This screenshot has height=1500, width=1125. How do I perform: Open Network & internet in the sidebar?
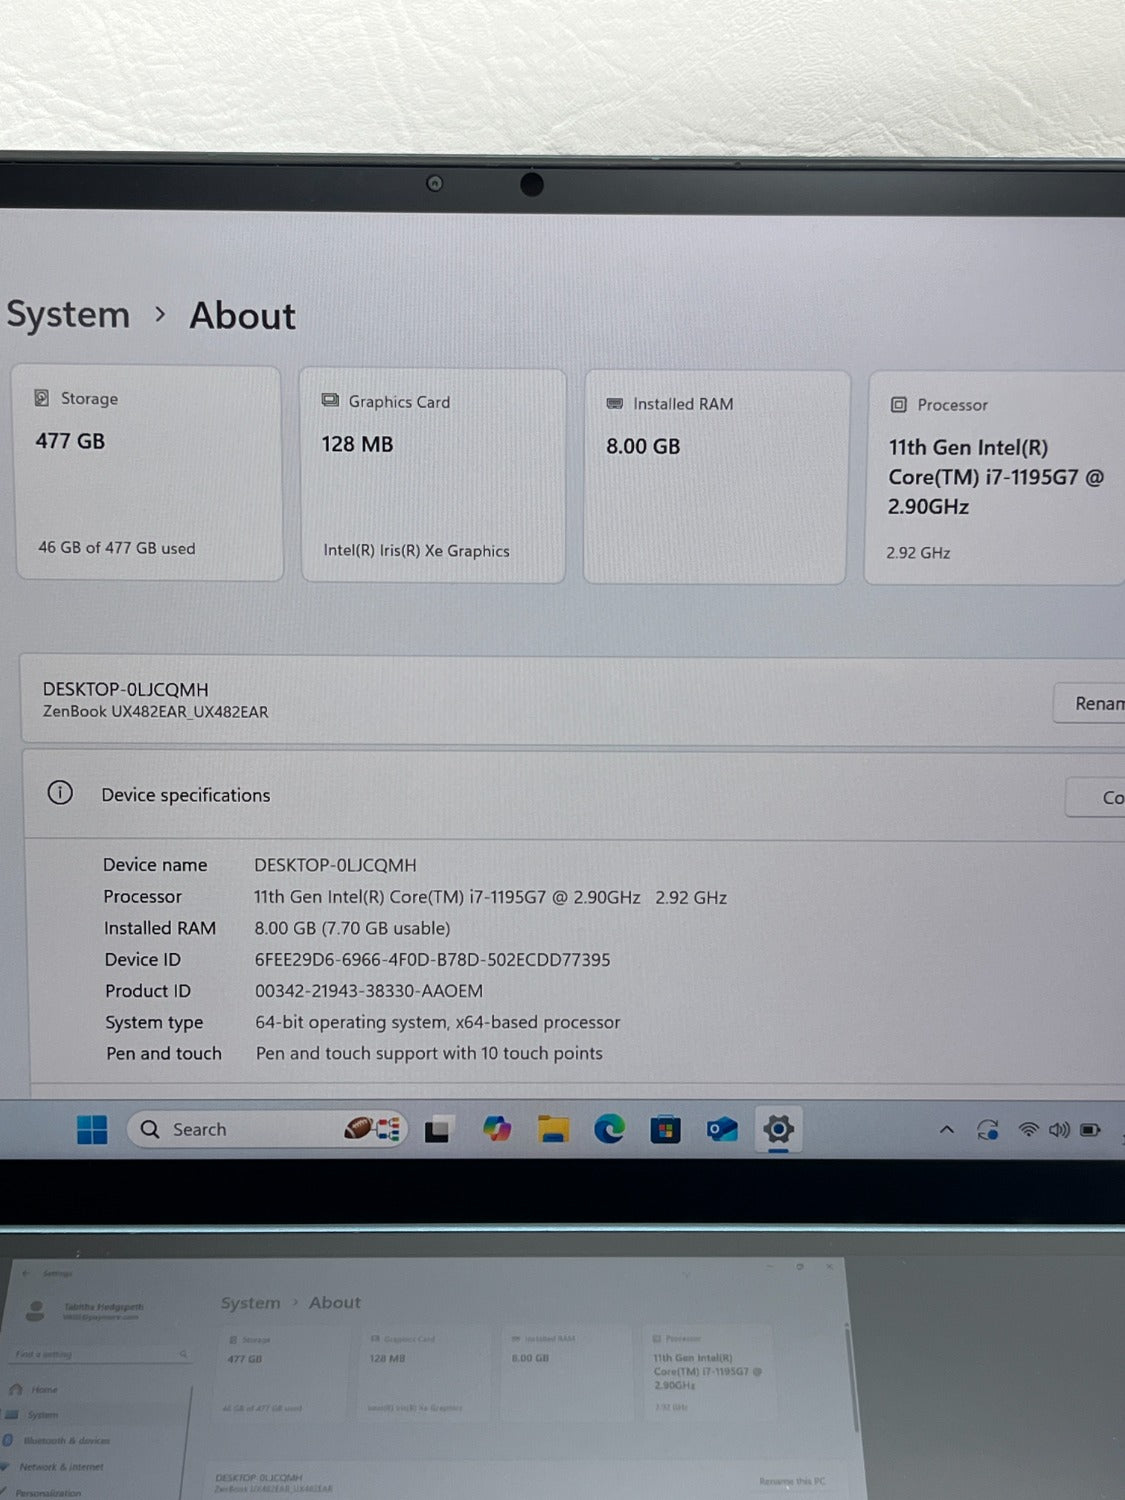click(61, 1467)
